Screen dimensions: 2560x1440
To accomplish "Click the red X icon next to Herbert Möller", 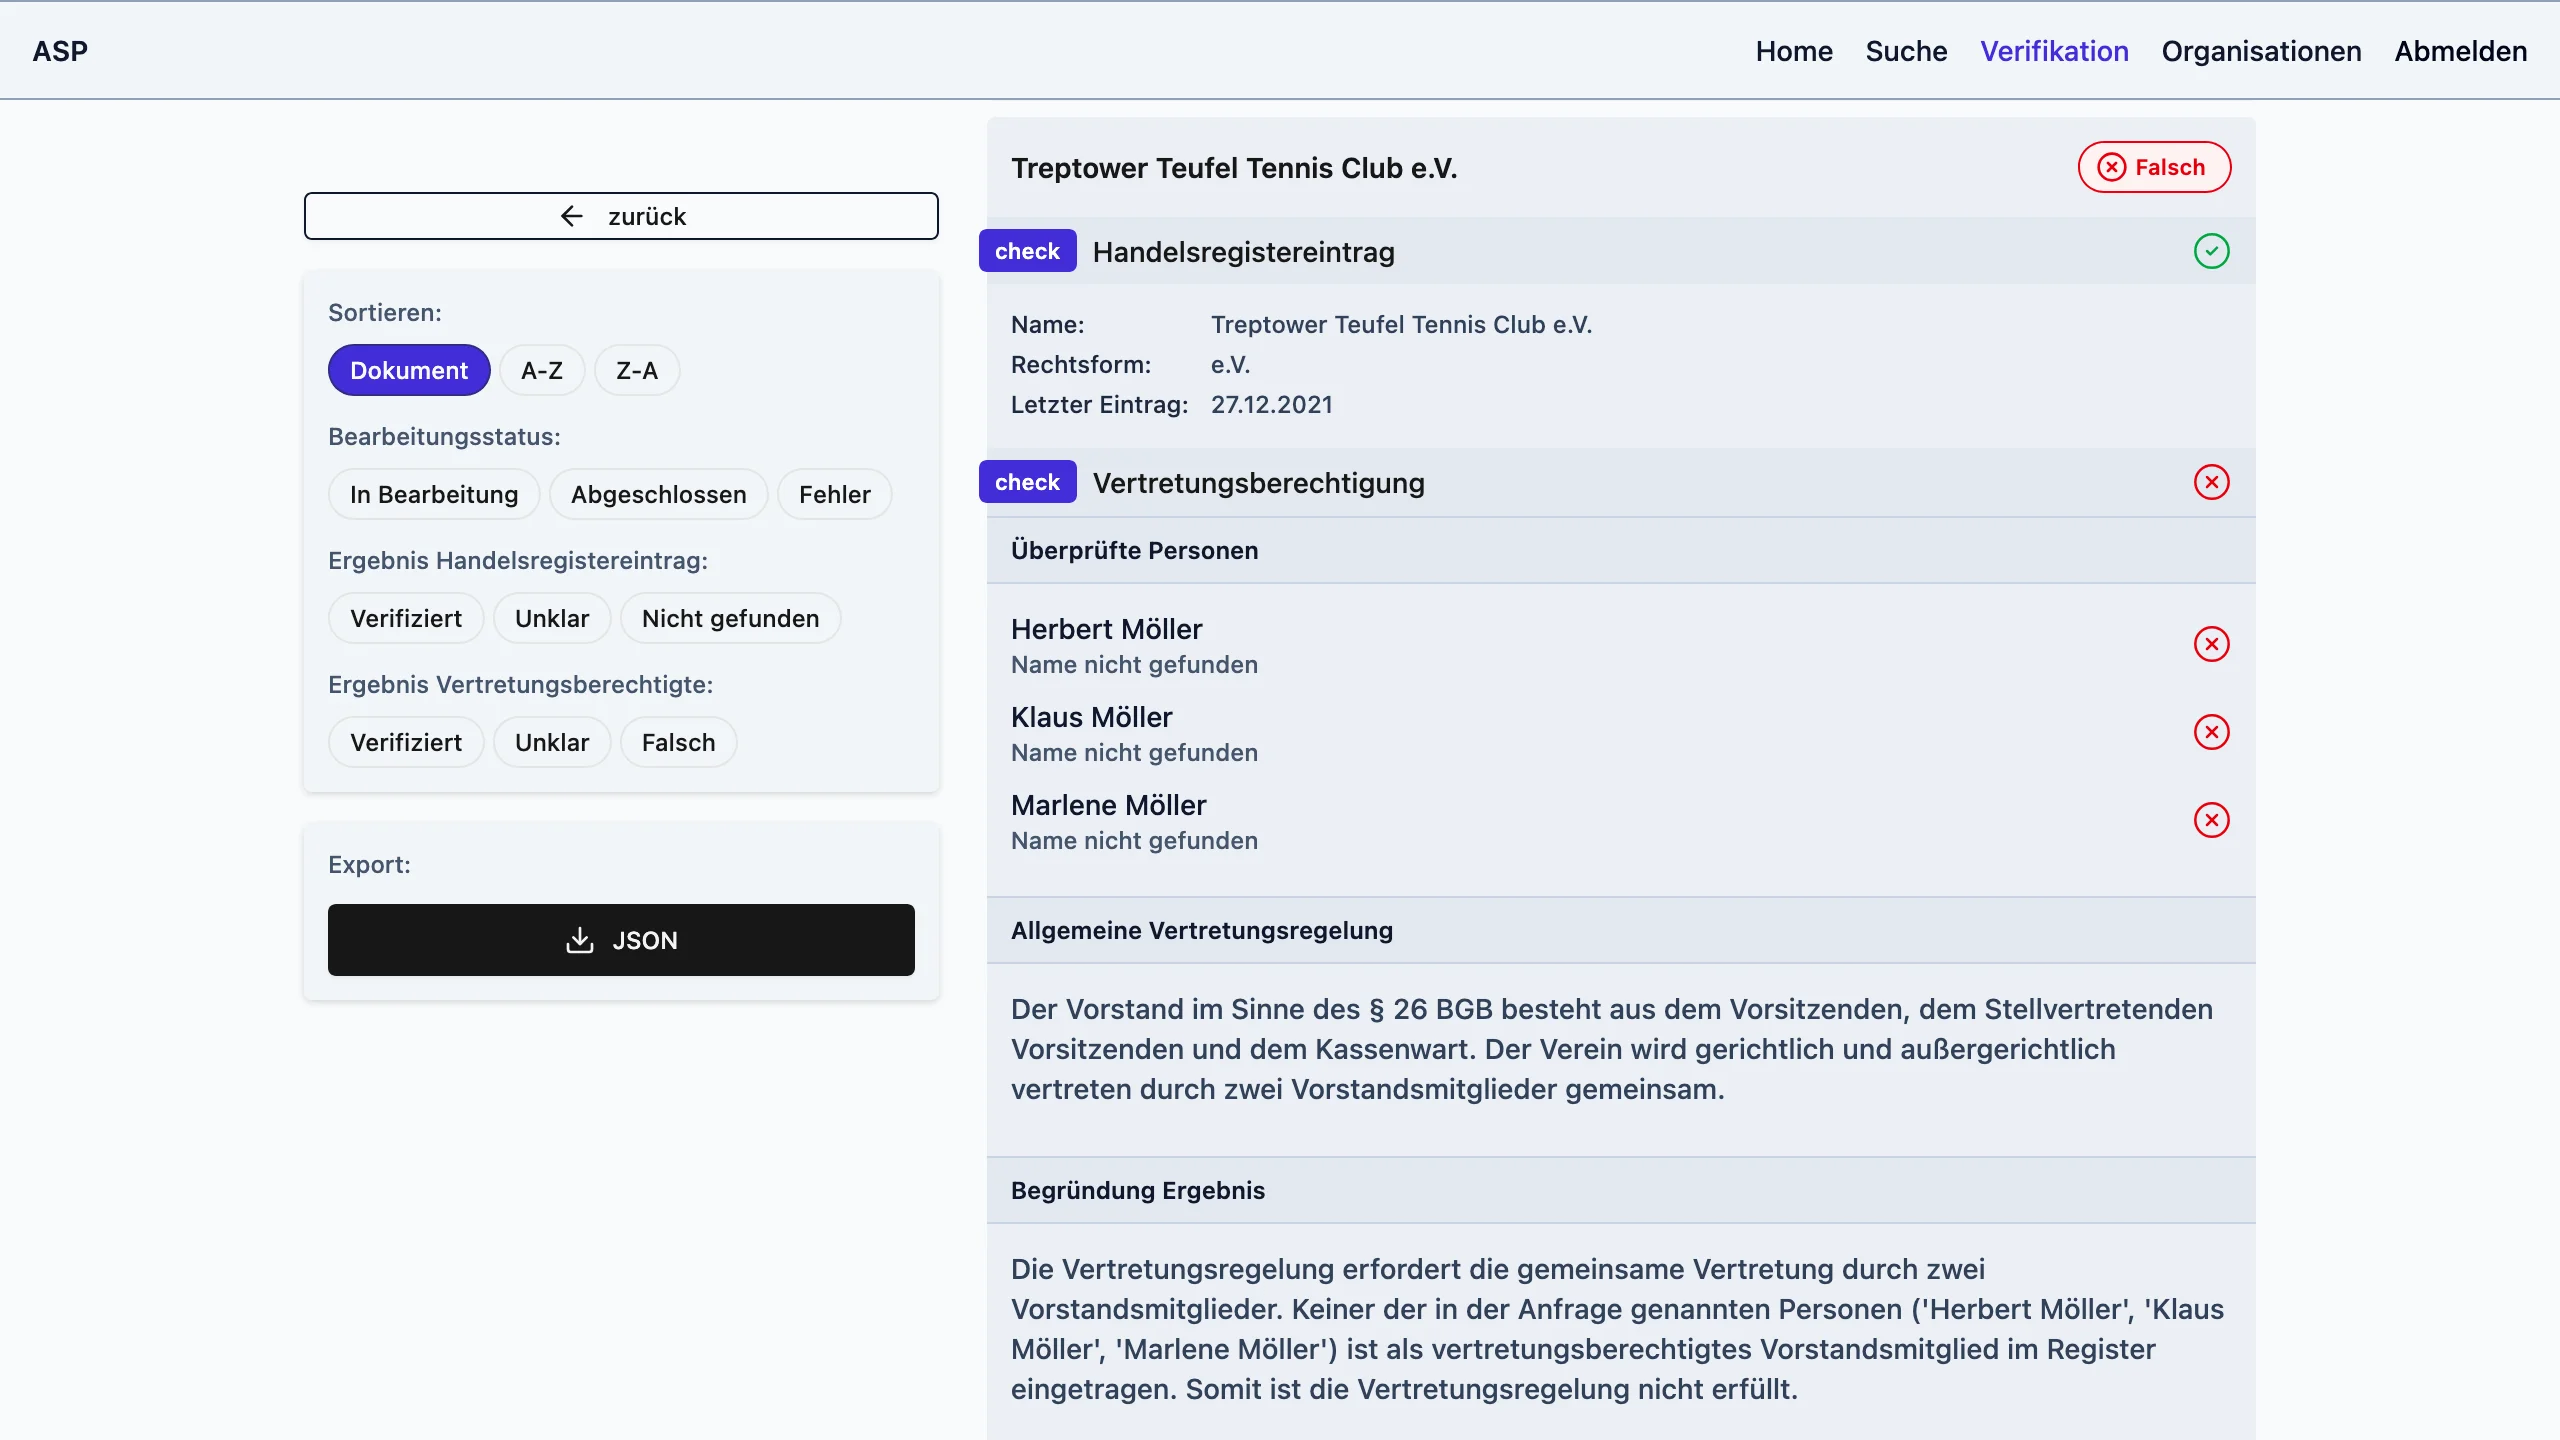I will click(x=2211, y=644).
